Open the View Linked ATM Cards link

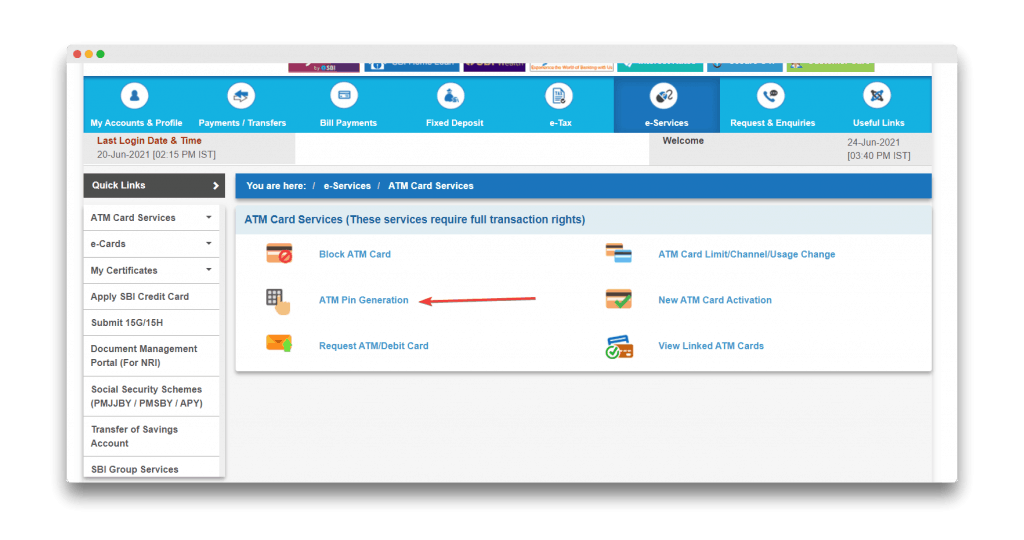coord(711,345)
